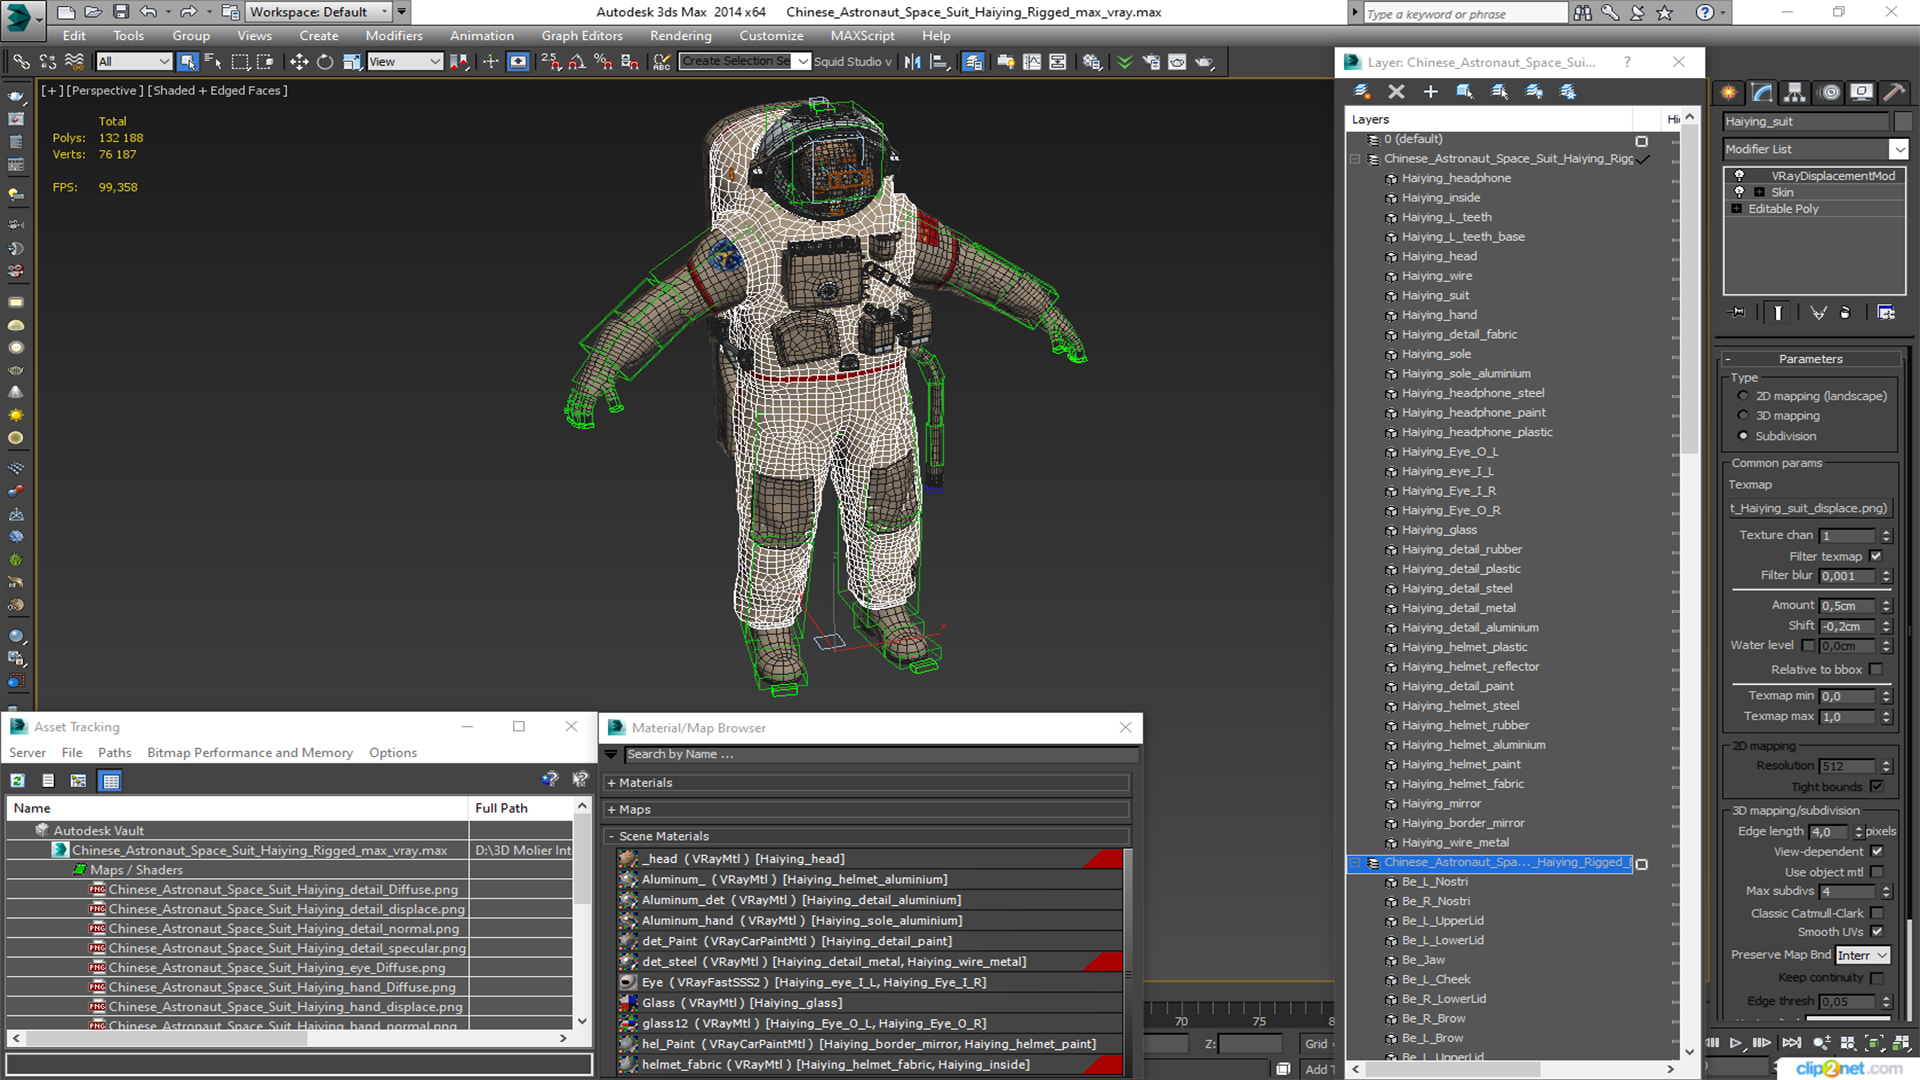Toggle Smooth UVs checkbox
The height and width of the screenshot is (1080, 1920).
coord(1876,932)
